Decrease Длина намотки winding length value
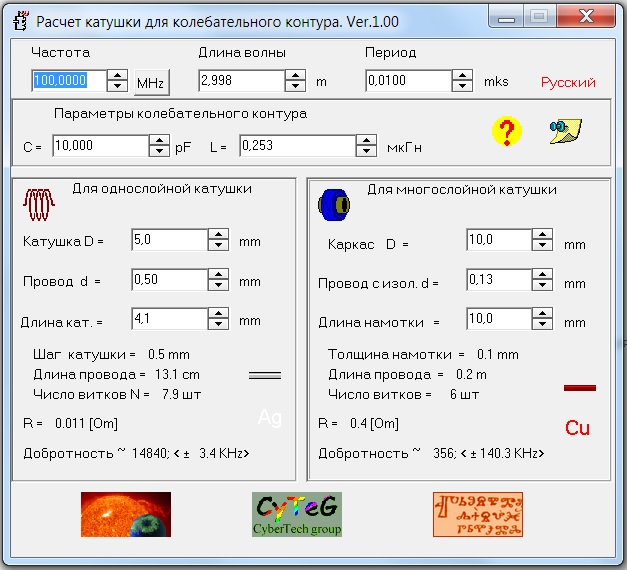This screenshot has height=570, width=627. pyautogui.click(x=542, y=327)
